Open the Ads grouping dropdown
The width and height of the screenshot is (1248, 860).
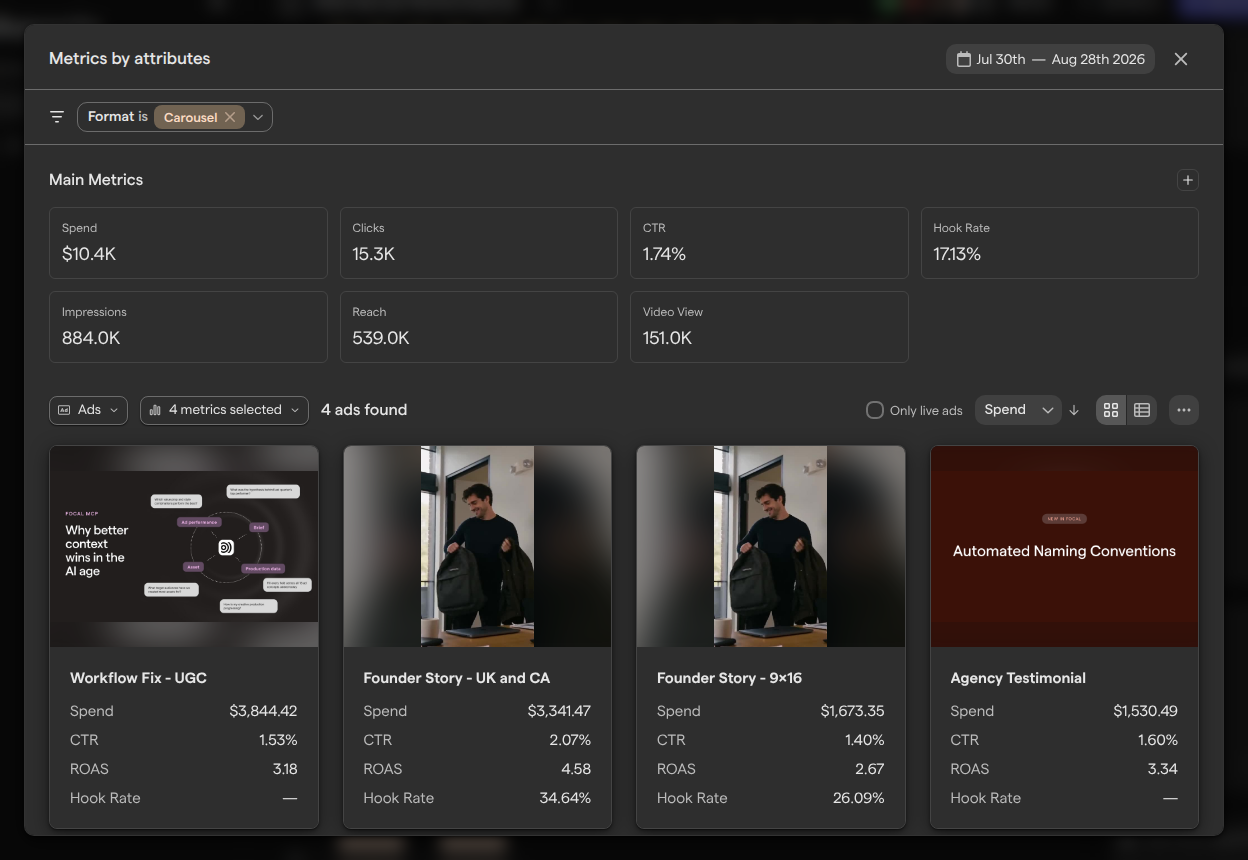coord(89,410)
